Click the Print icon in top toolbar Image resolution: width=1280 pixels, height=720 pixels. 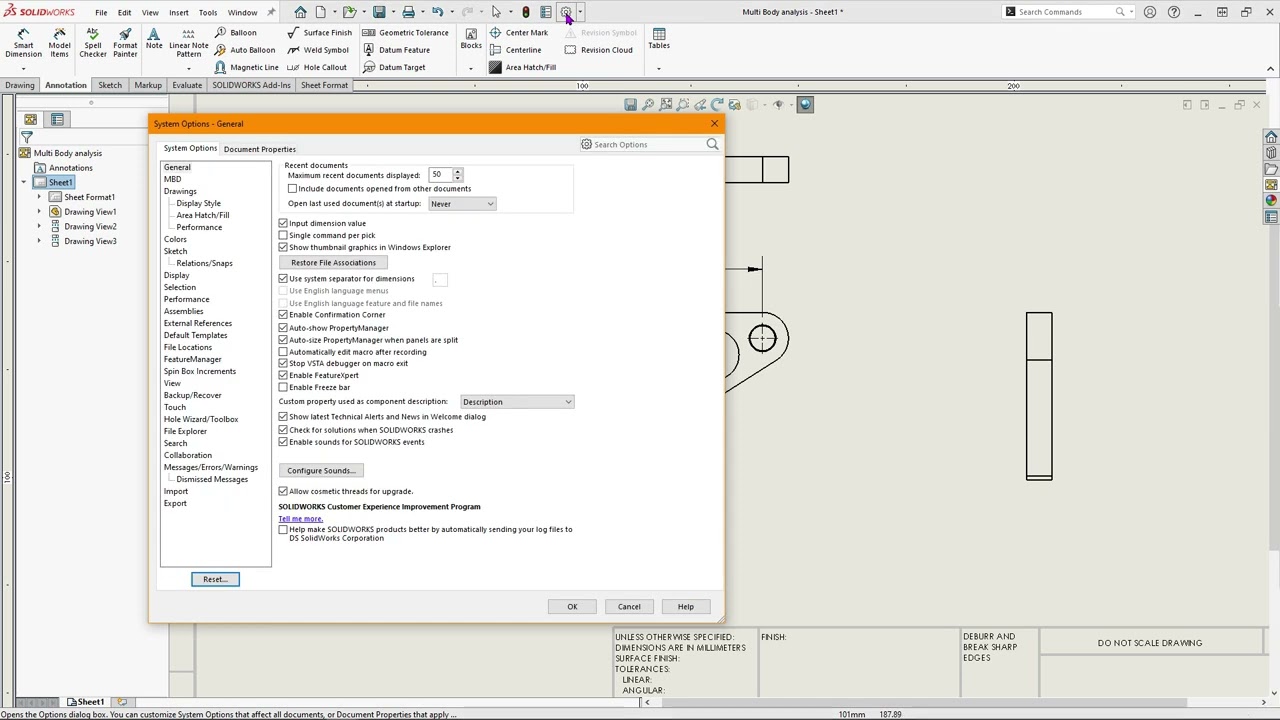pyautogui.click(x=408, y=12)
